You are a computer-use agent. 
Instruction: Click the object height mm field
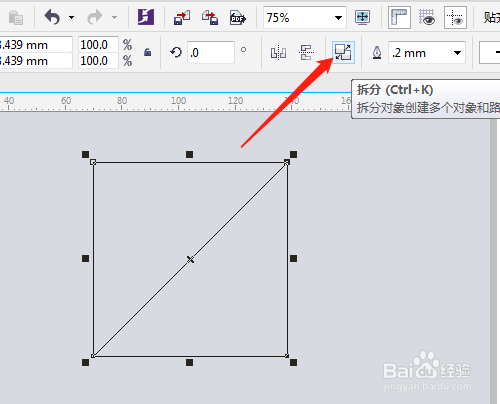pyautogui.click(x=36, y=61)
